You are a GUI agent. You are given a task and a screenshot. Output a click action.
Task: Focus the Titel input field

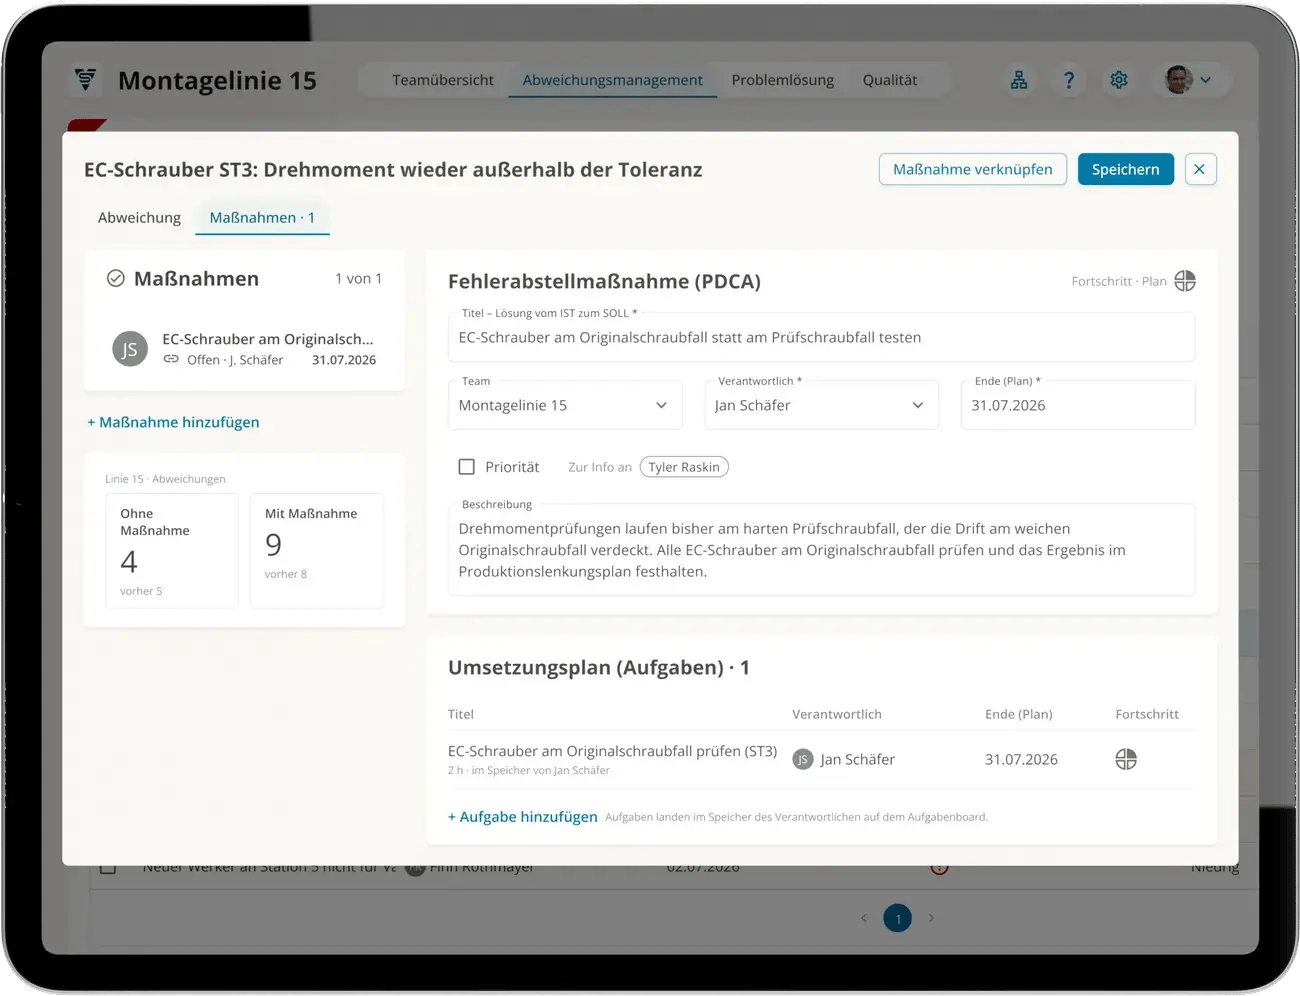821,337
